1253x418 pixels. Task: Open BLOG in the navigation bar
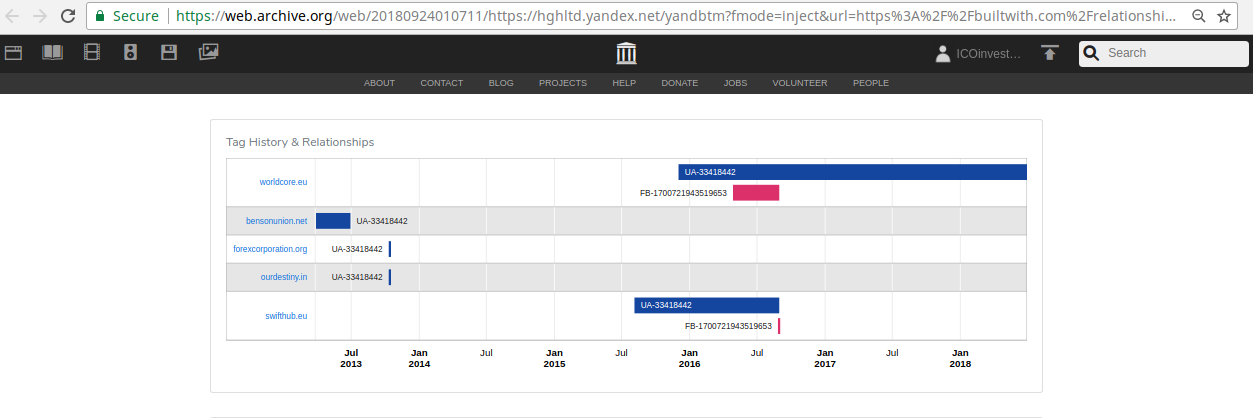point(501,83)
